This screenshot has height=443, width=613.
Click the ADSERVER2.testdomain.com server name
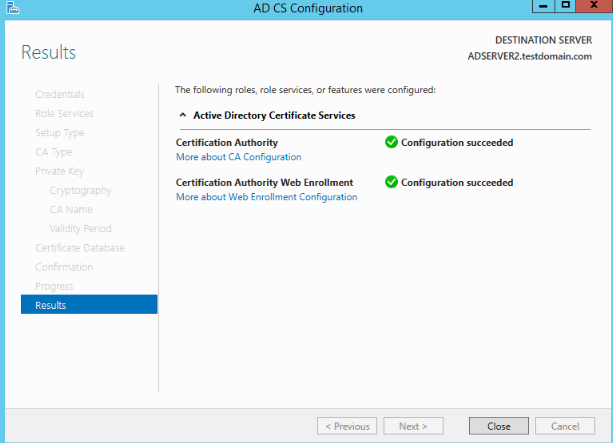tap(530, 56)
